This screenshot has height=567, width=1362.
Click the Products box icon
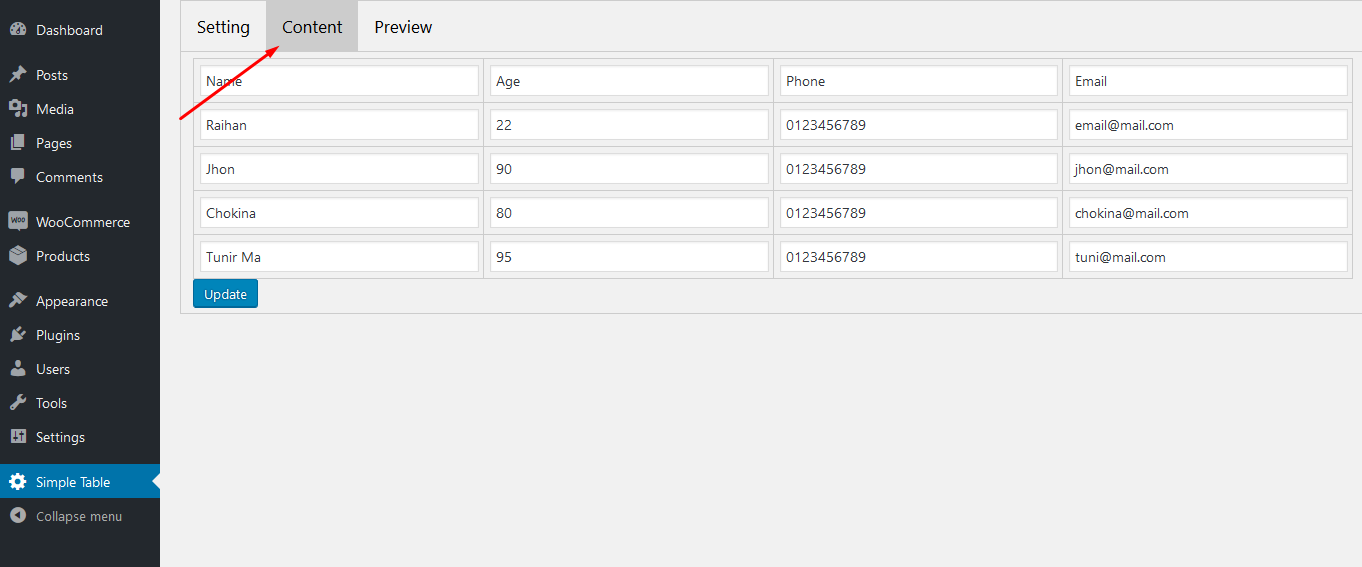[18, 256]
